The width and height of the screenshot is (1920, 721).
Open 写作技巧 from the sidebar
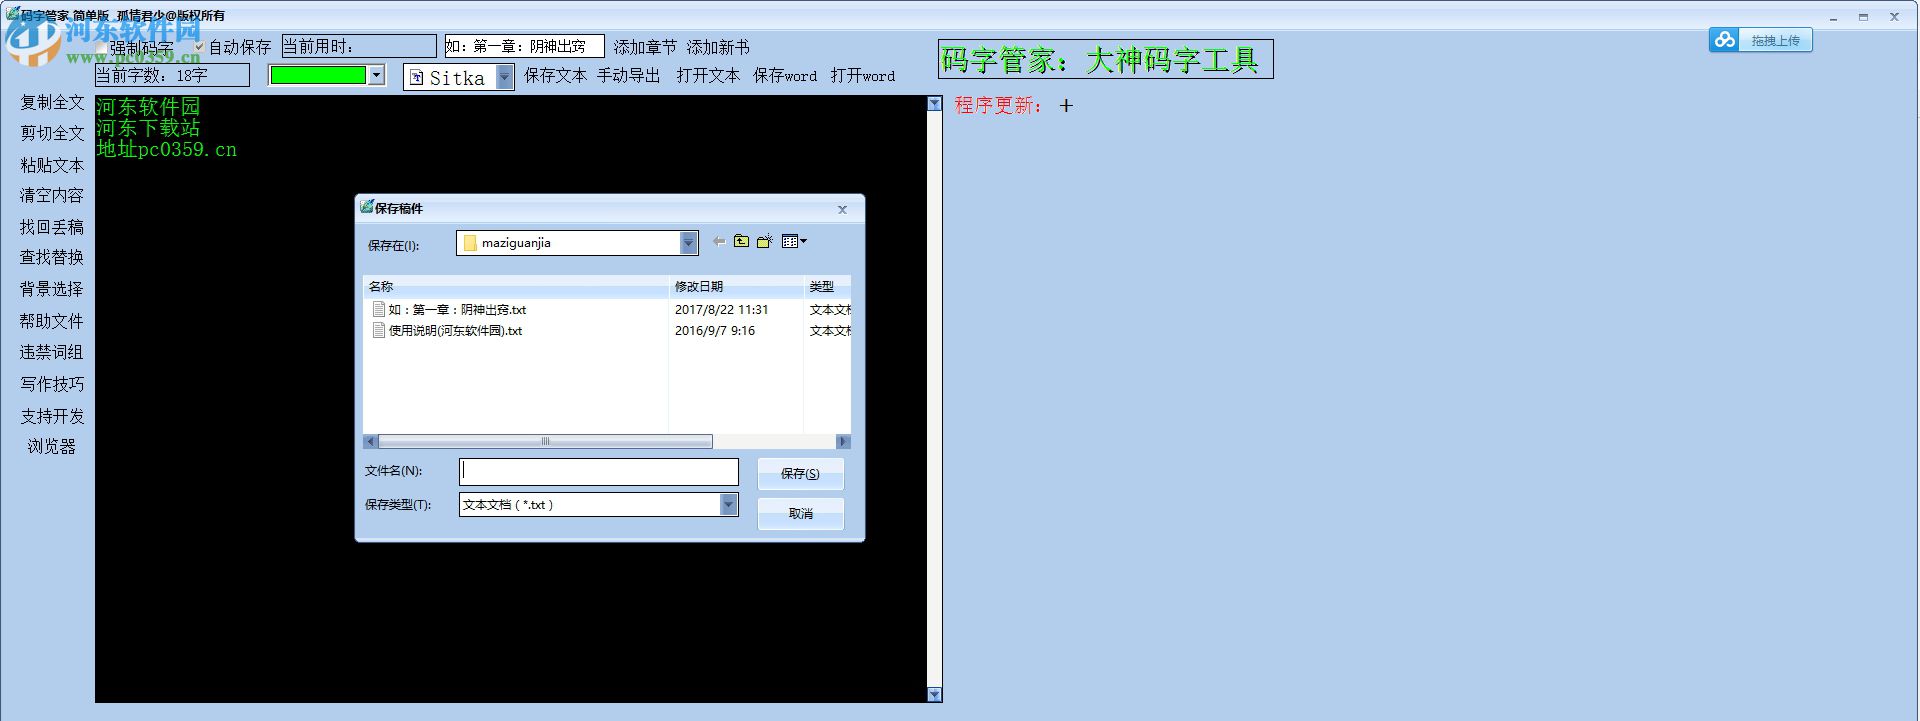(x=52, y=384)
